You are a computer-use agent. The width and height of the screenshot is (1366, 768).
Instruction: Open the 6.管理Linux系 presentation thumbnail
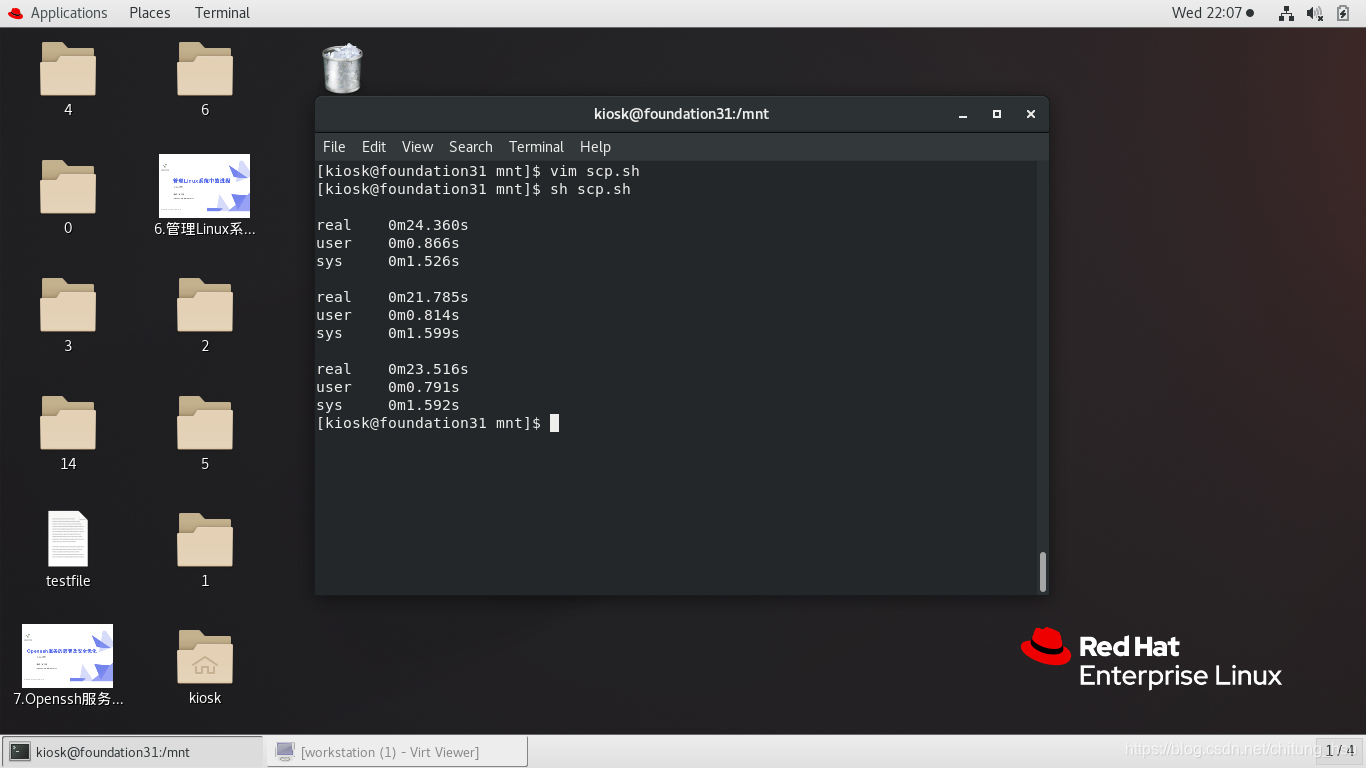[205, 186]
